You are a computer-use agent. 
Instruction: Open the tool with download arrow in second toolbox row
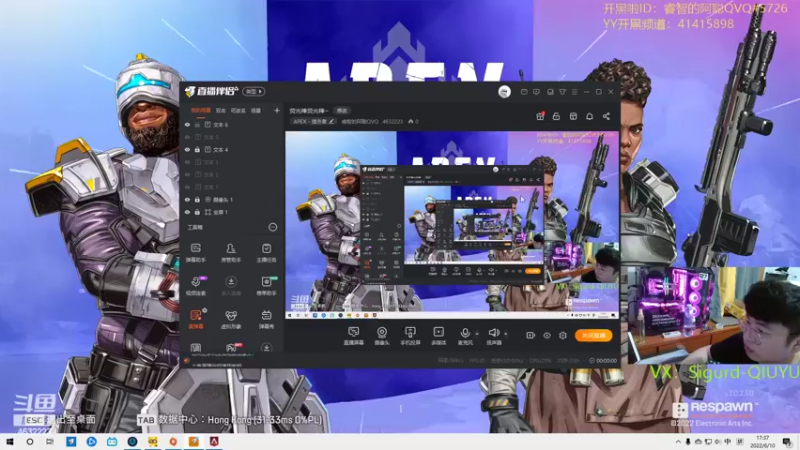coord(231,286)
